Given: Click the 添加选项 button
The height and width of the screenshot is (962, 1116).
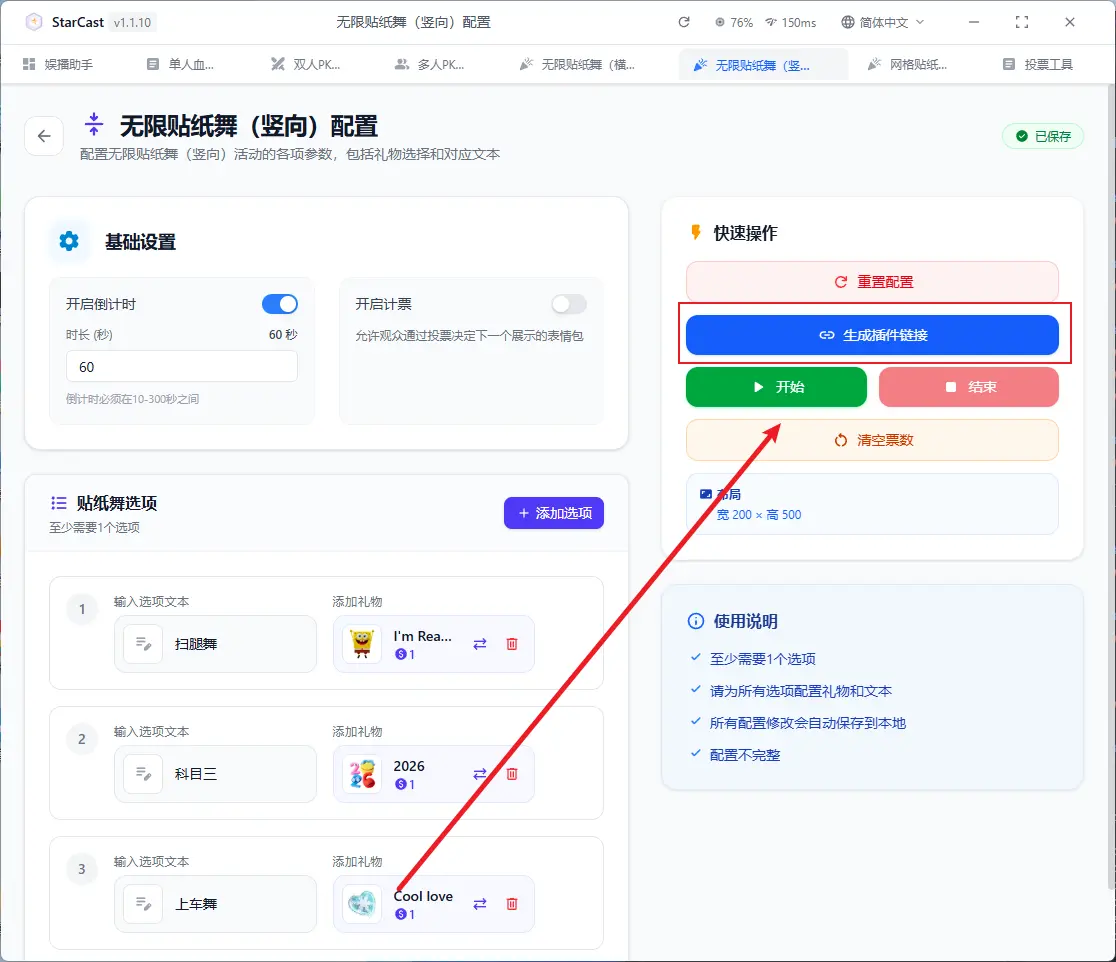Looking at the screenshot, I should [x=554, y=513].
